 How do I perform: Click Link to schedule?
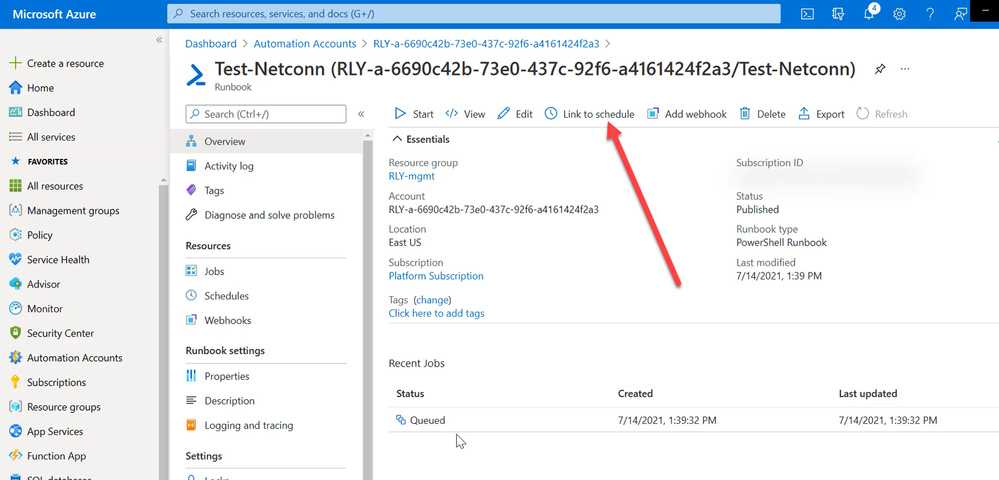point(589,114)
